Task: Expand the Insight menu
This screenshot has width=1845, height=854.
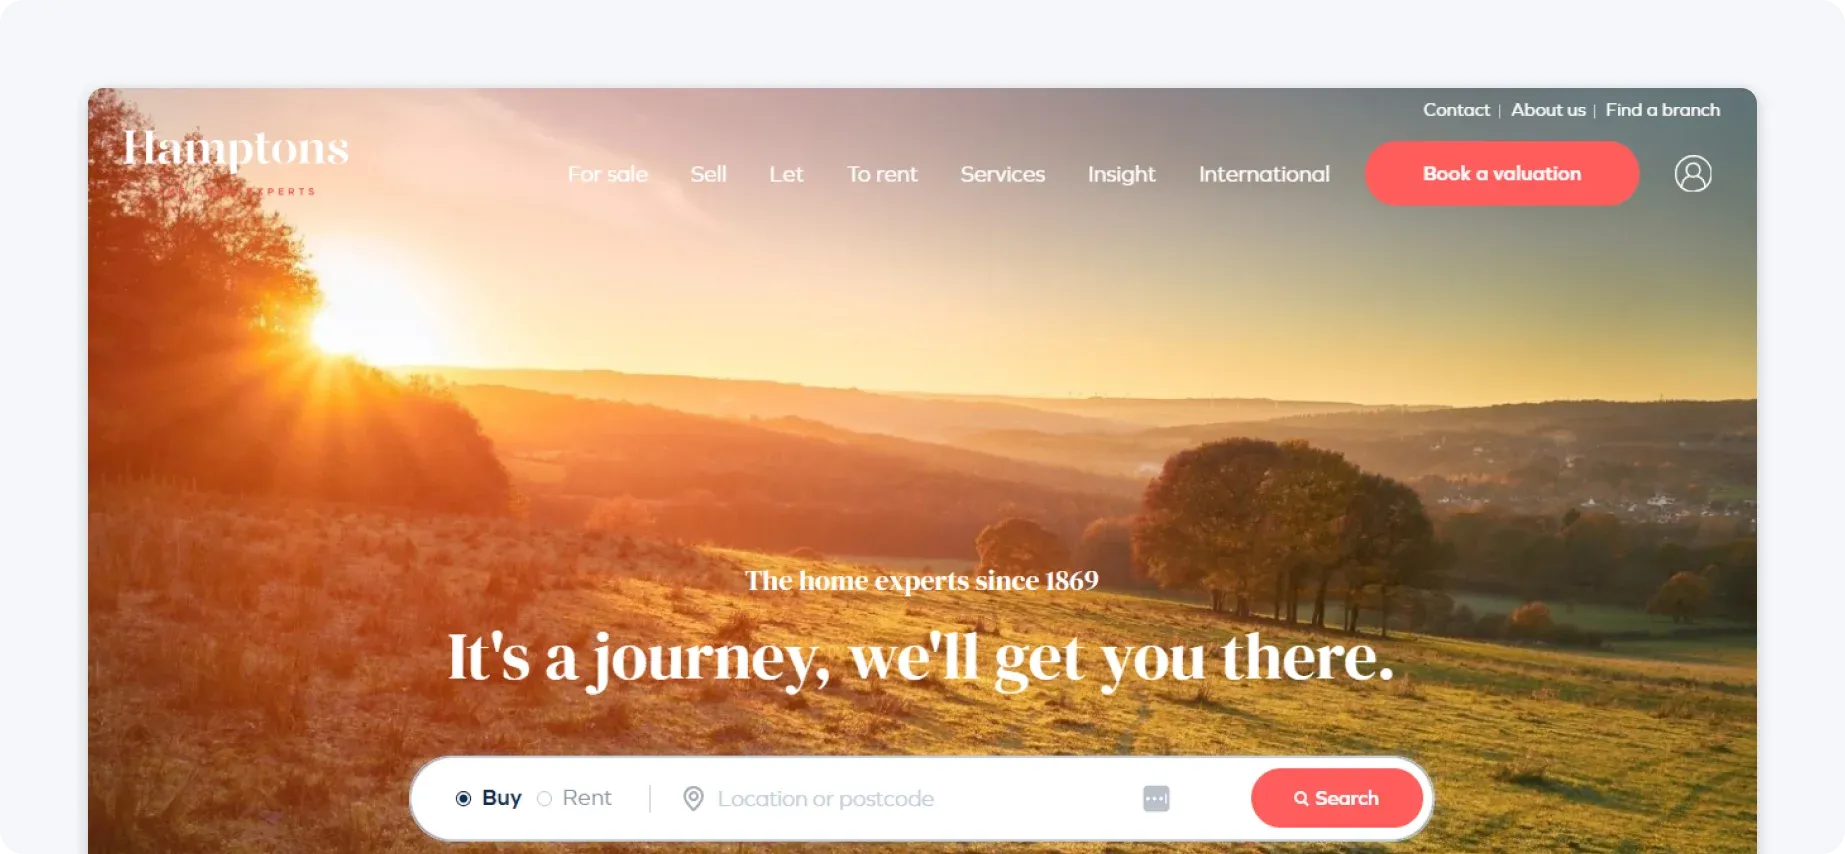Action: (x=1121, y=174)
